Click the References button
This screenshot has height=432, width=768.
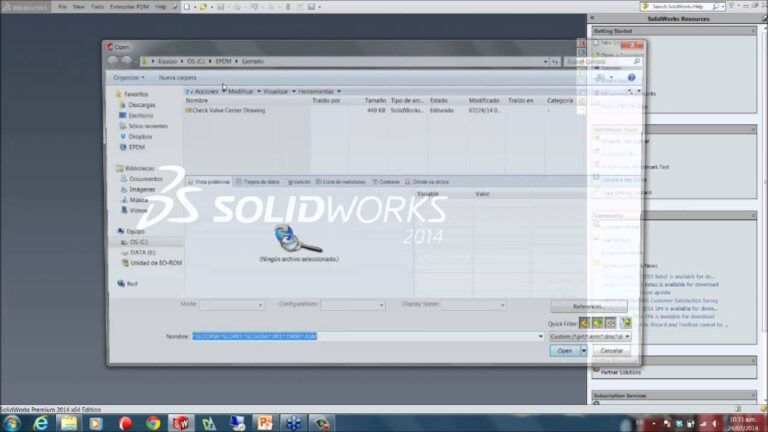pos(588,306)
